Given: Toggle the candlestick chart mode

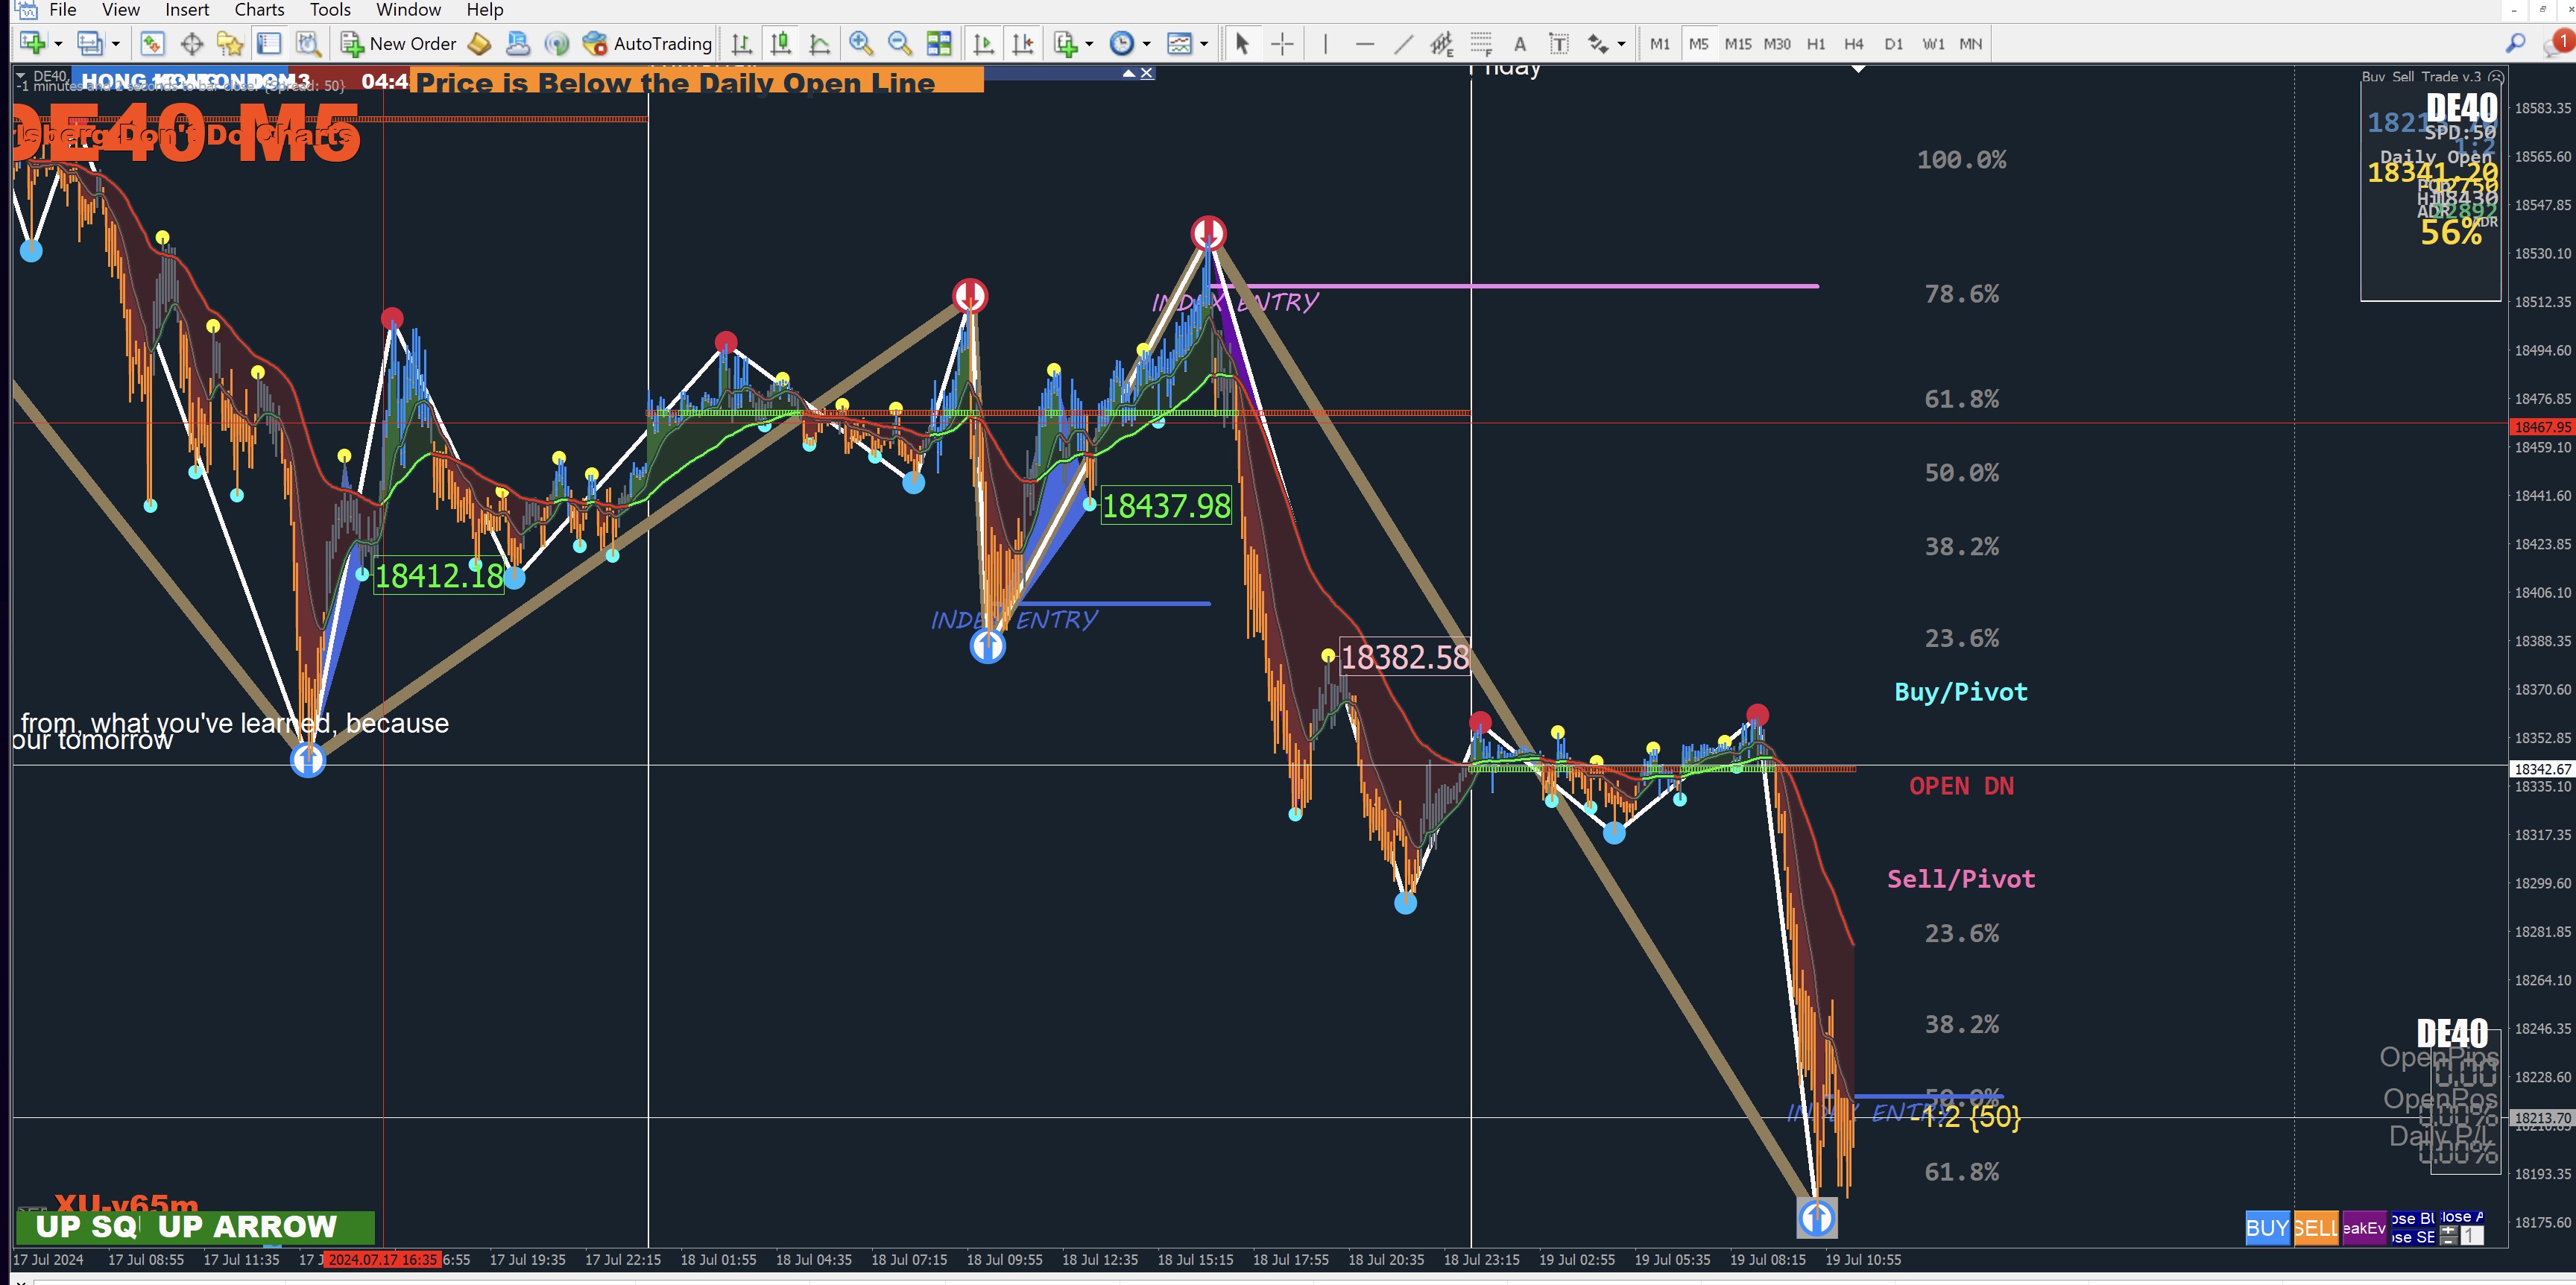Looking at the screenshot, I should tap(780, 44).
